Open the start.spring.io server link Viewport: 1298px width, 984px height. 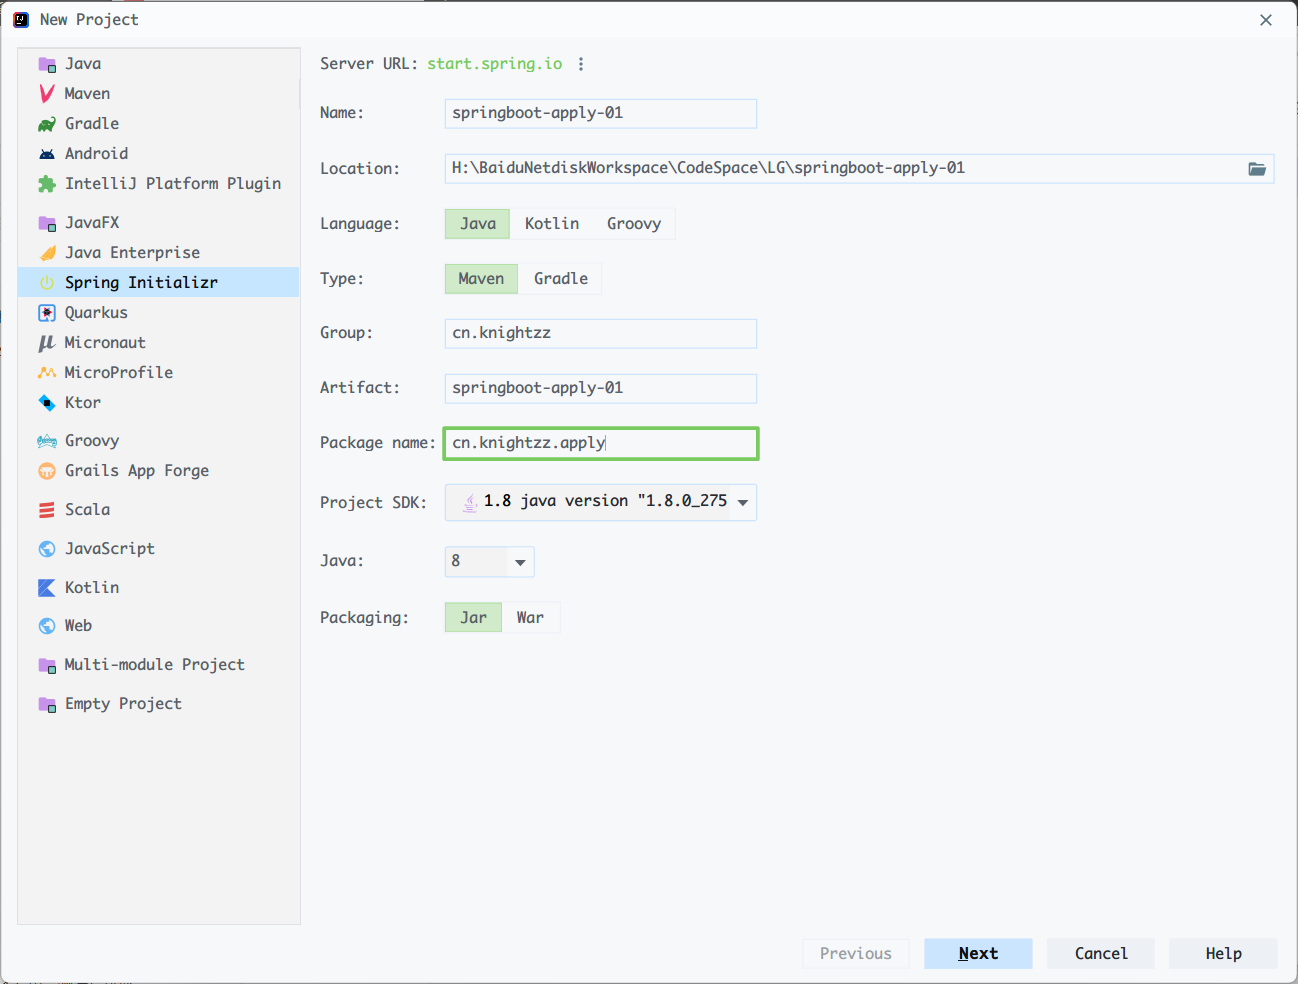(x=494, y=64)
